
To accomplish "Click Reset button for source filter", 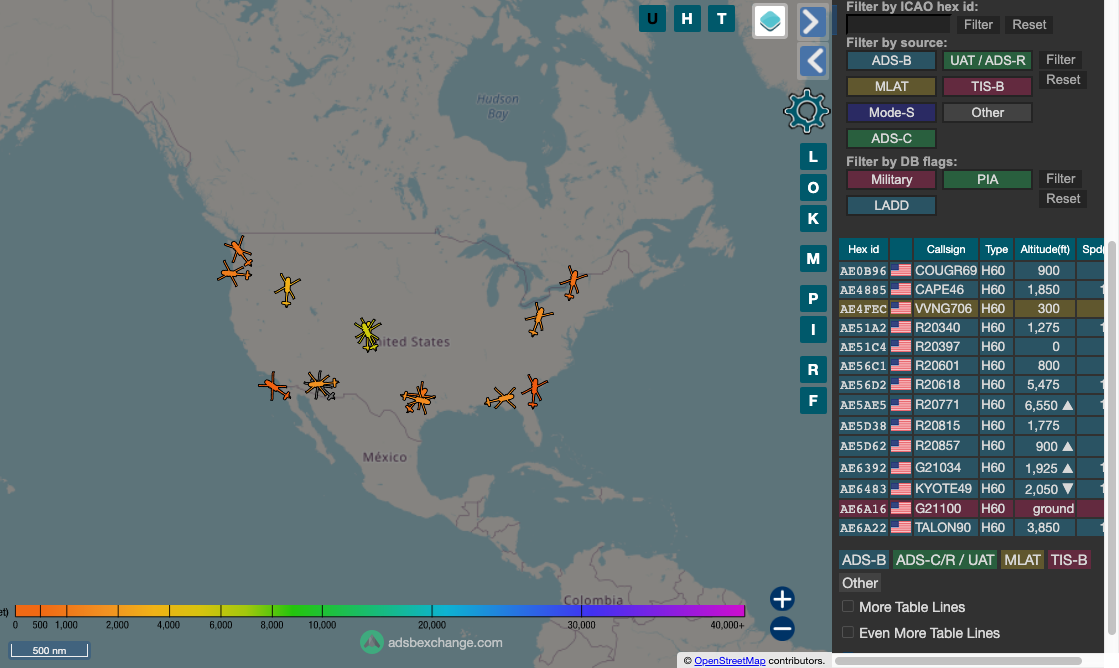I will click(x=1063, y=80).
